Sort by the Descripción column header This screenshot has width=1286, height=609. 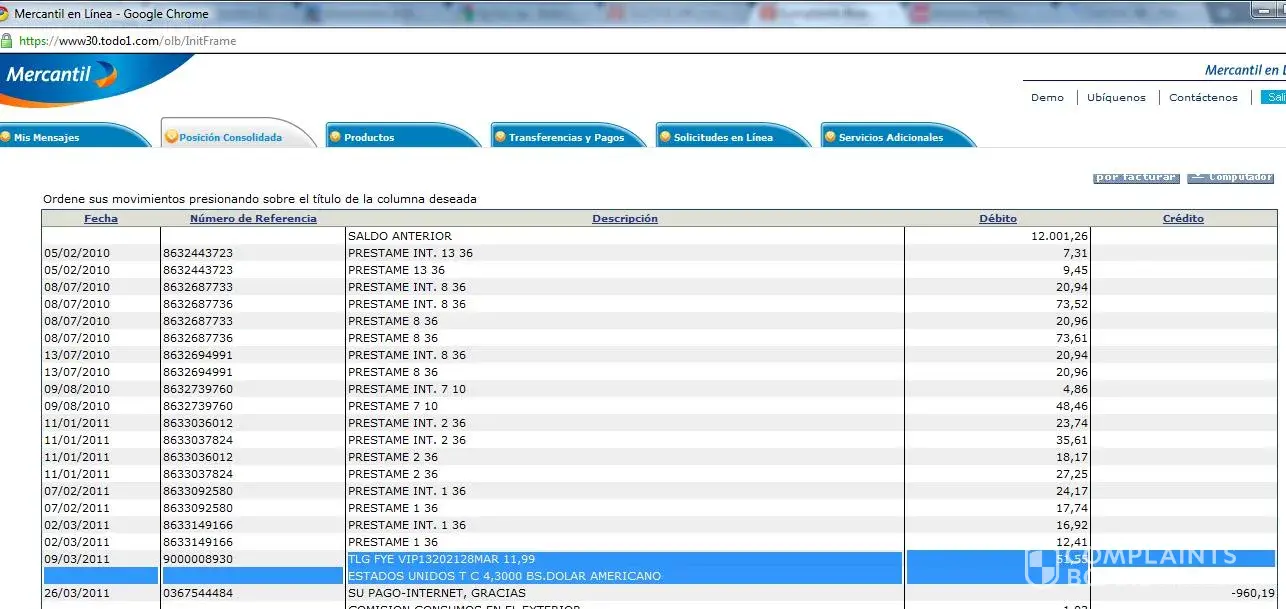pos(625,218)
